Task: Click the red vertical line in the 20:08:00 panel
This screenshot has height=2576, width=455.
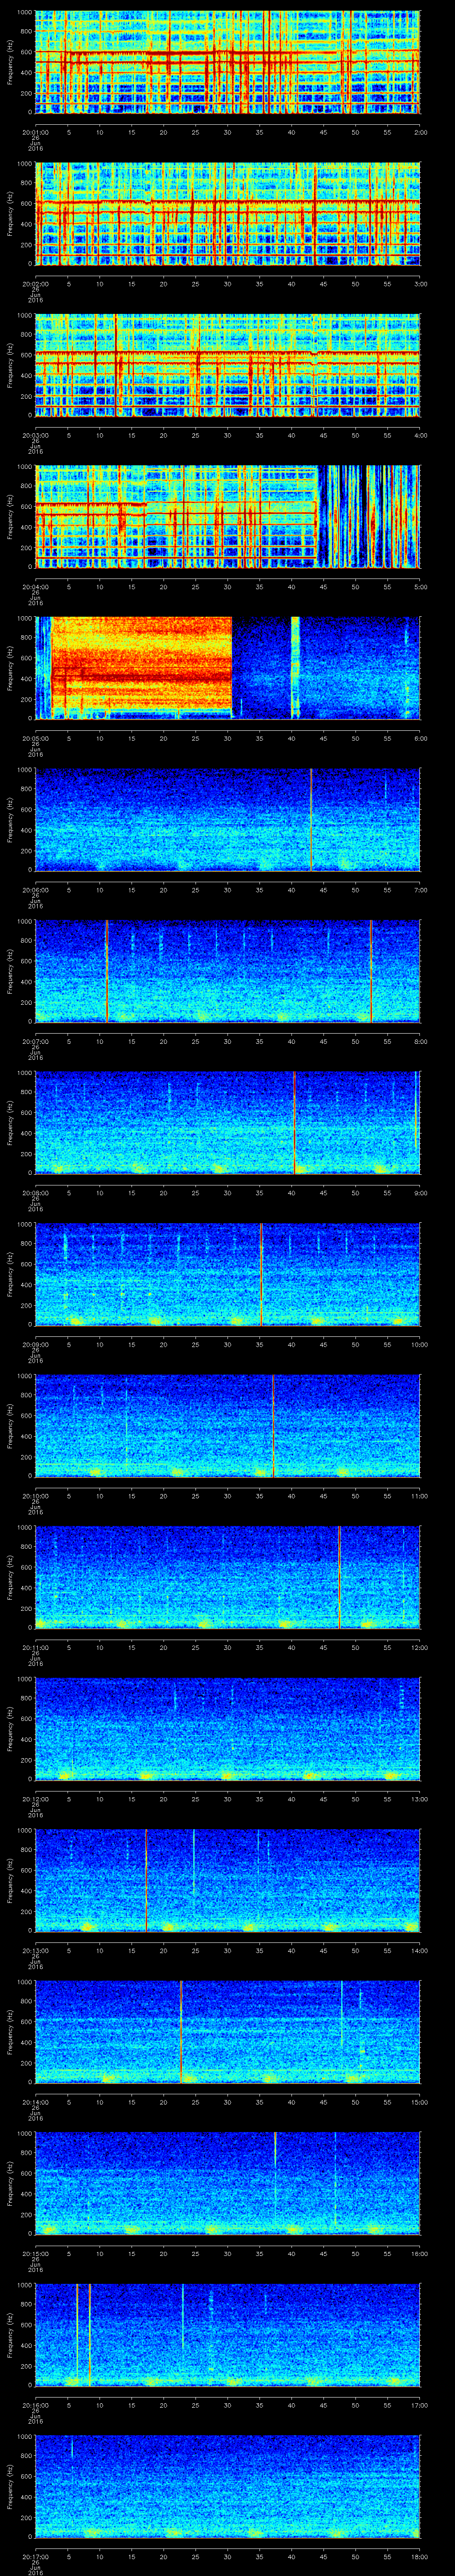Action: (x=294, y=1123)
